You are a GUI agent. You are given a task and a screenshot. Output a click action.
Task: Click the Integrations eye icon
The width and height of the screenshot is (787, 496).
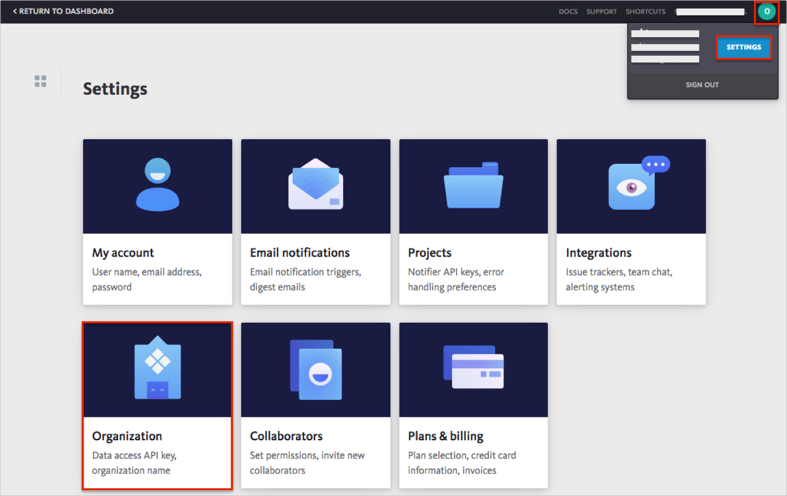point(634,184)
